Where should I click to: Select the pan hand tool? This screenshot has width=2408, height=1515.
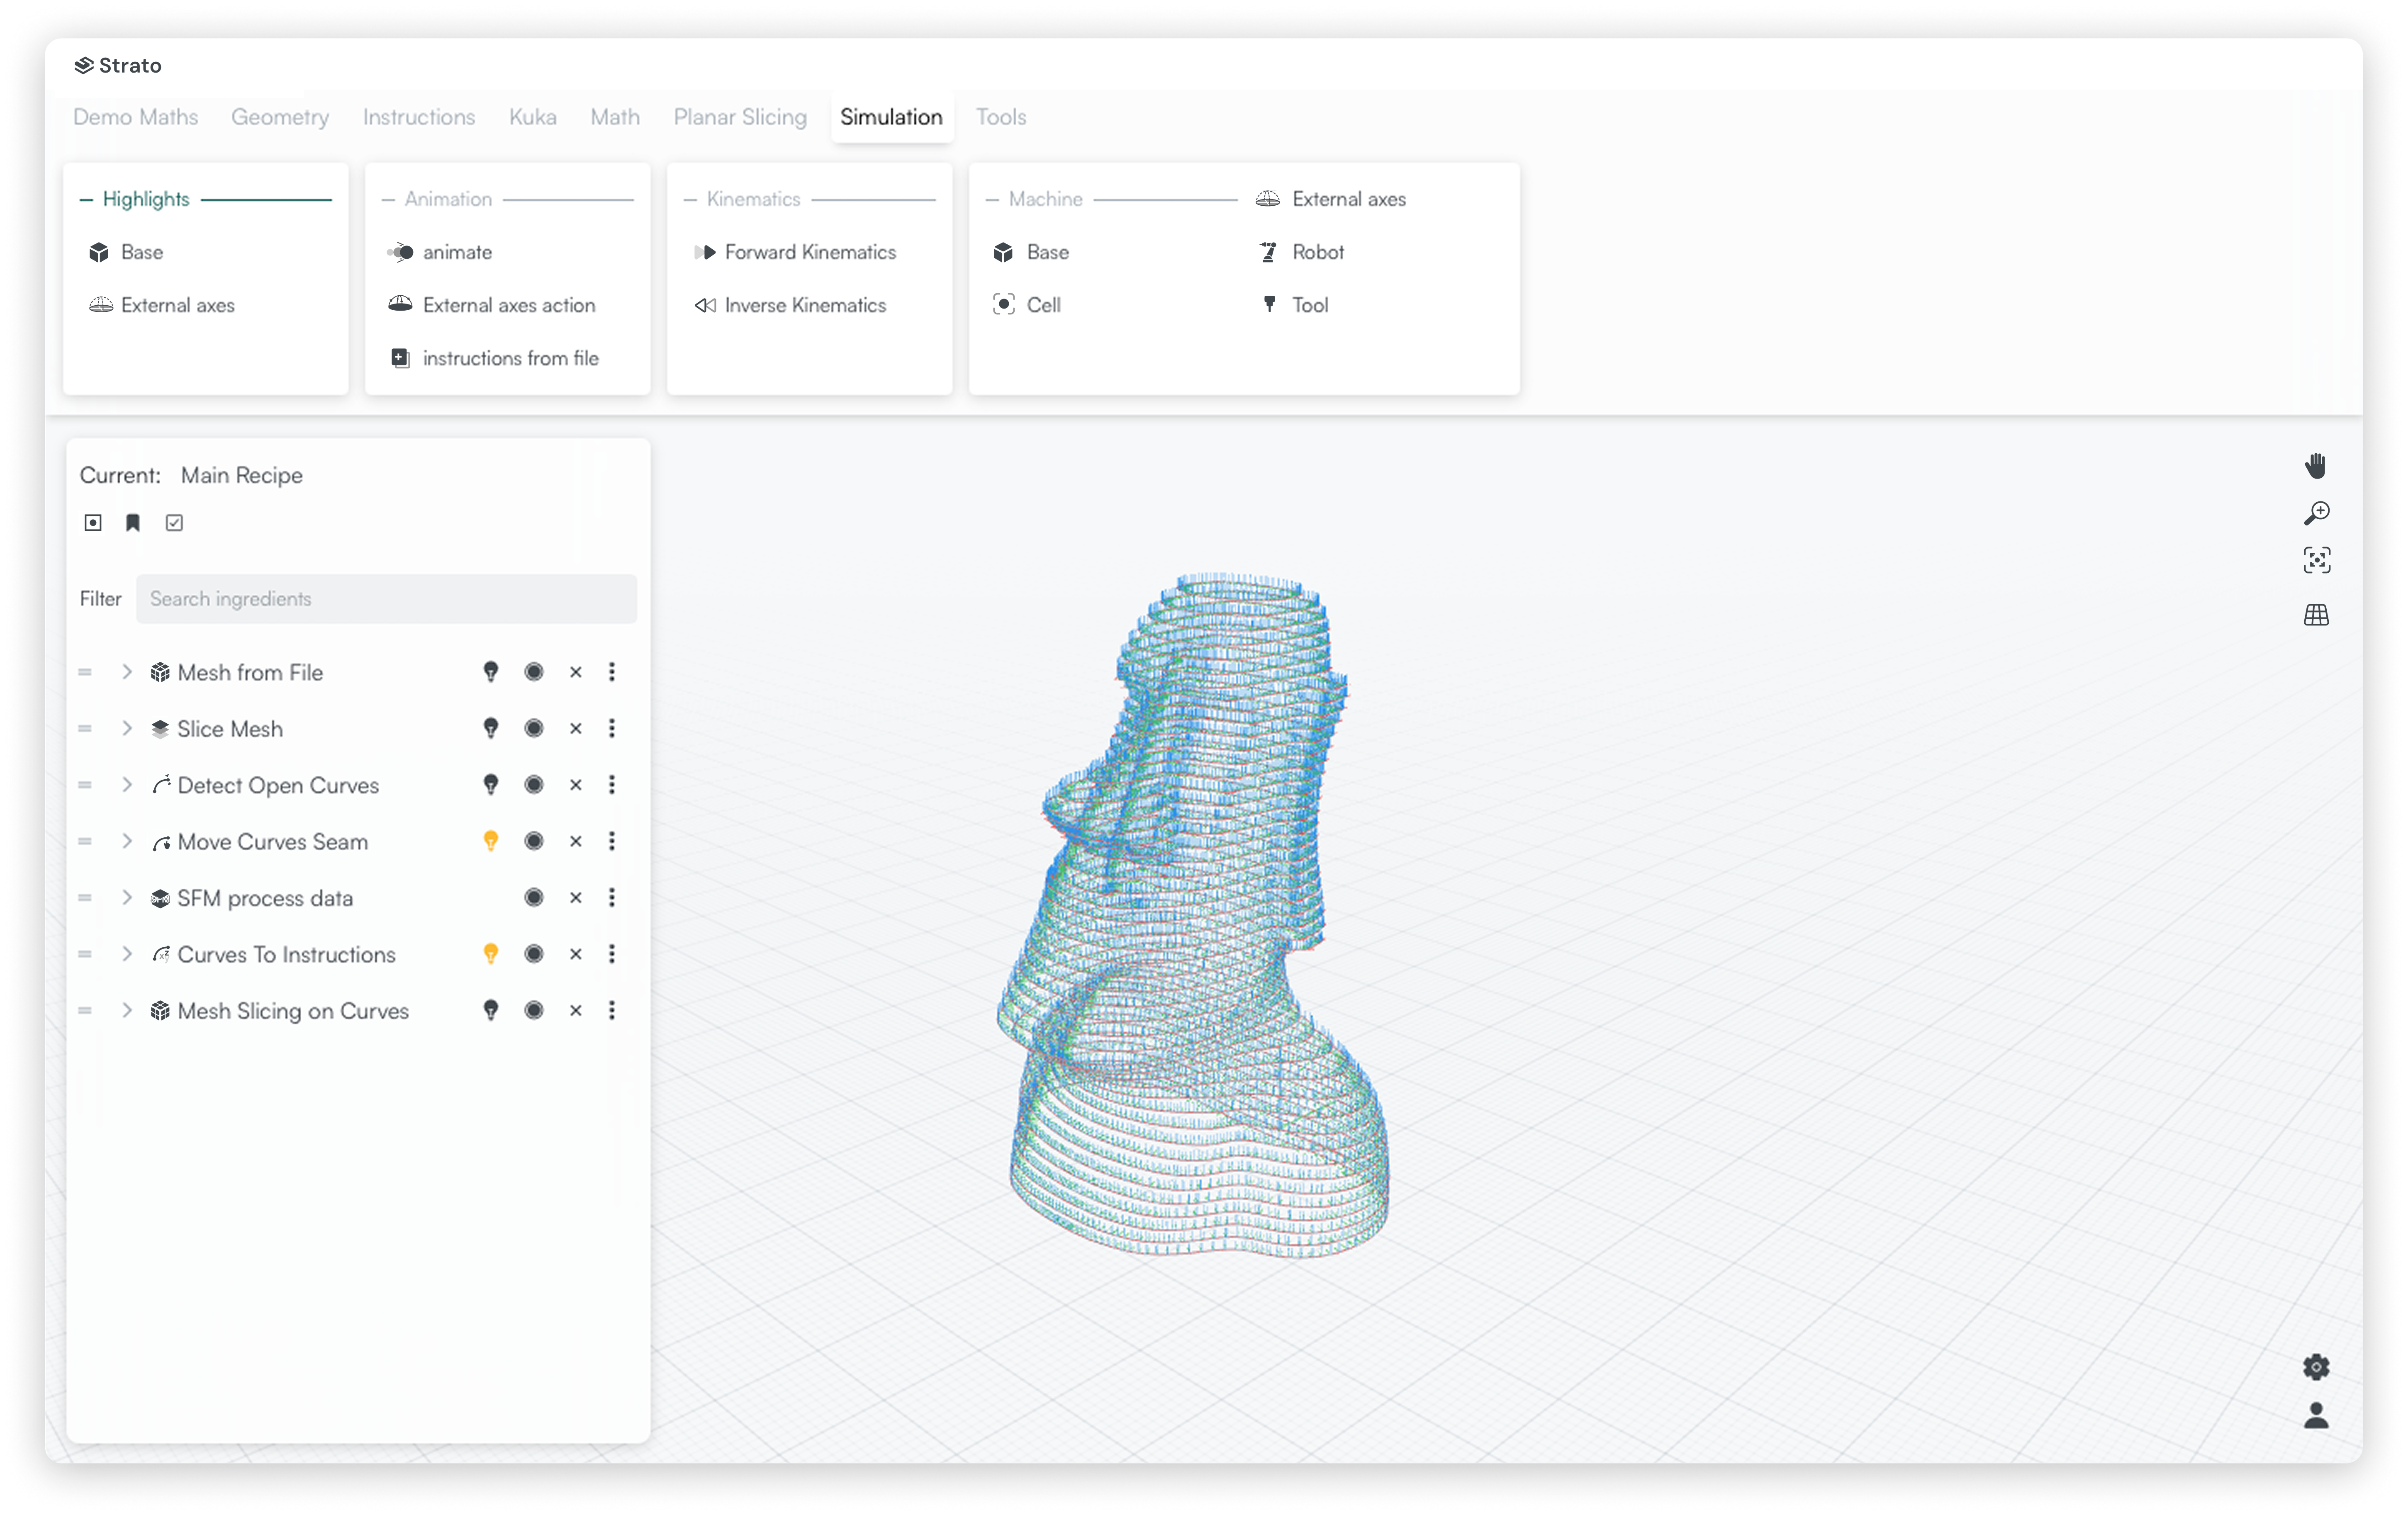point(2316,466)
